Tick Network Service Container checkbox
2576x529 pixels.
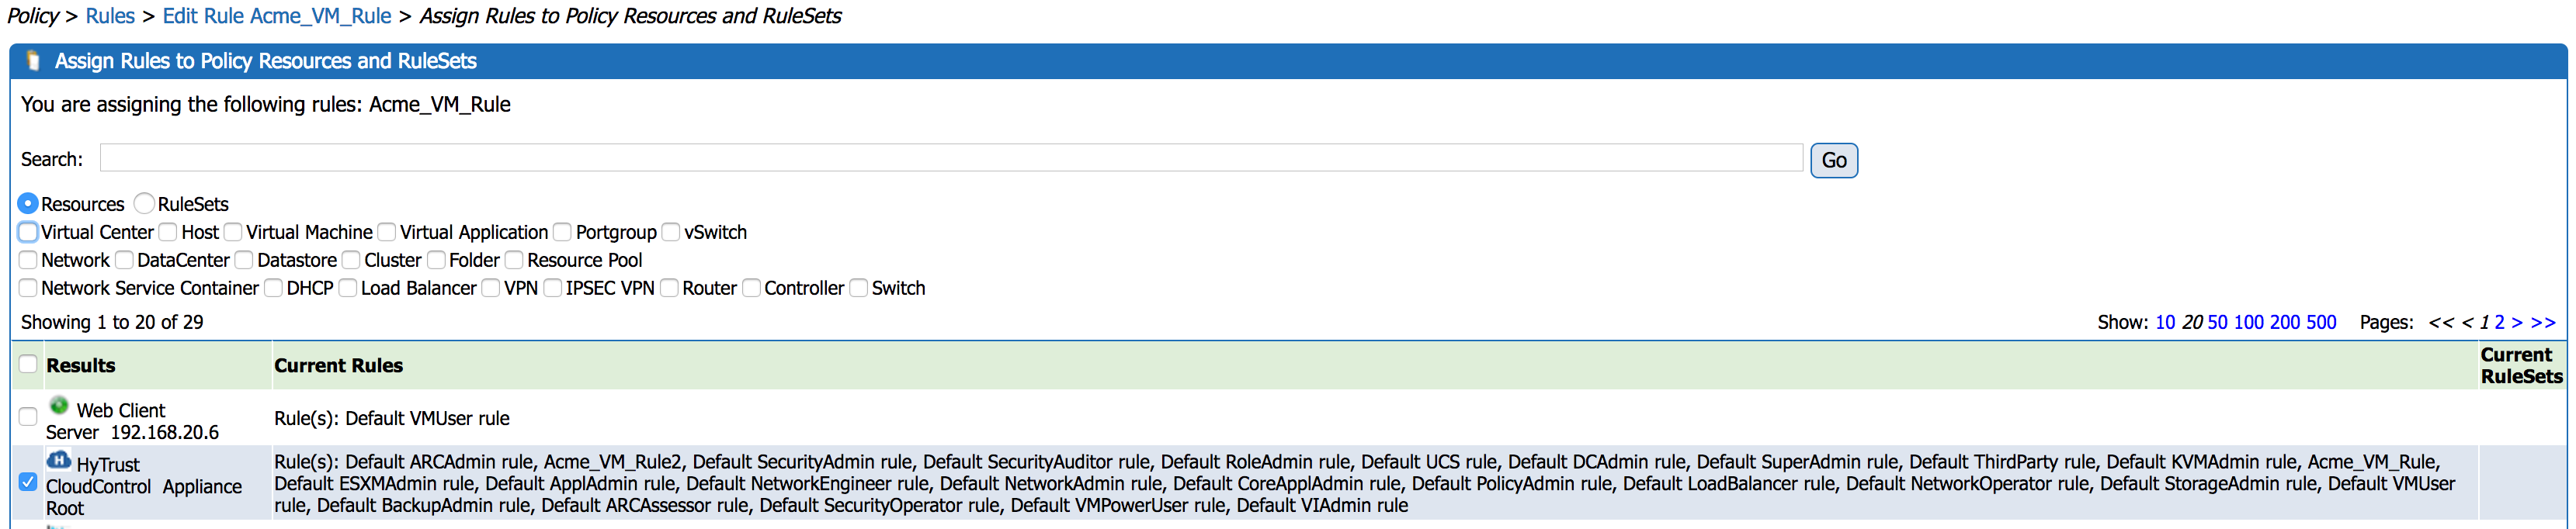(x=28, y=288)
